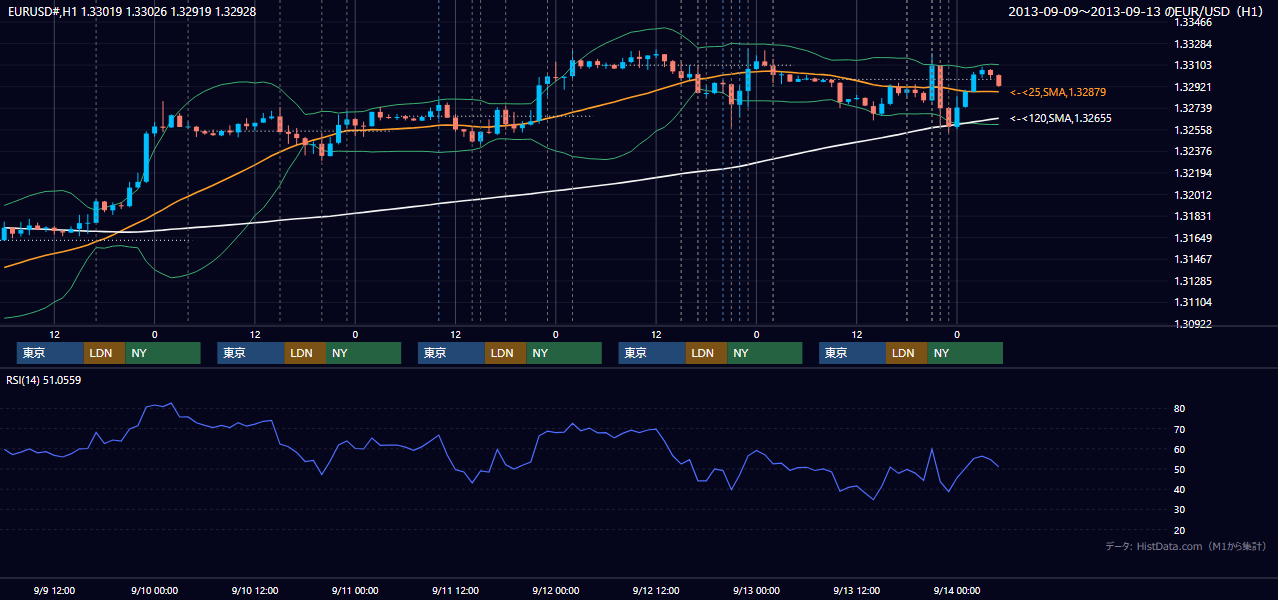Click the 9/12 00:00 time axis label
Viewport: 1278px width, 600px height.
[556, 590]
